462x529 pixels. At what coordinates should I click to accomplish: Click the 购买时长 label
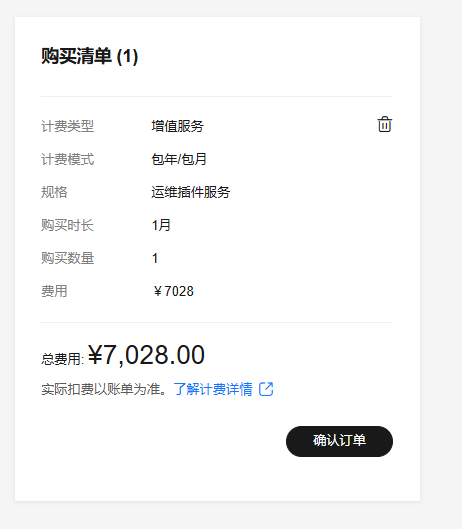coord(67,225)
